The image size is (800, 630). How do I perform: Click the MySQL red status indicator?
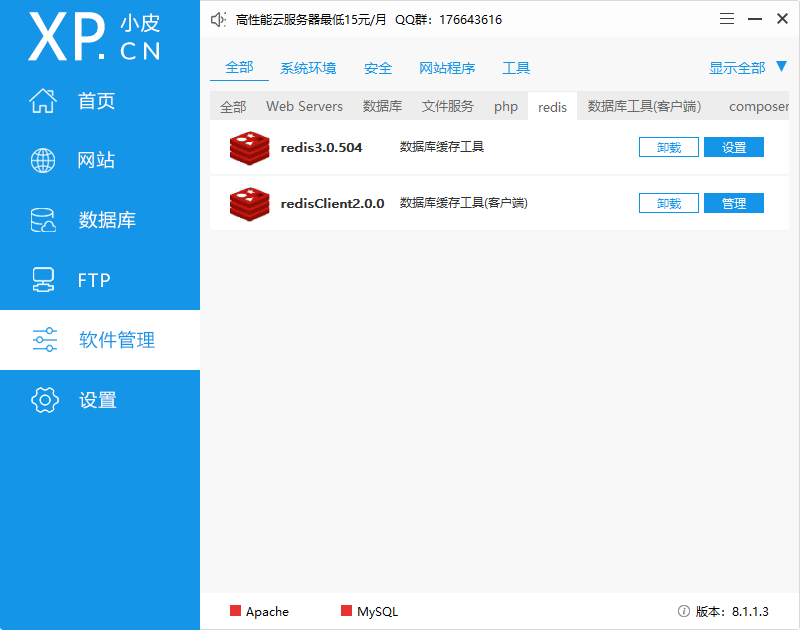click(x=346, y=611)
